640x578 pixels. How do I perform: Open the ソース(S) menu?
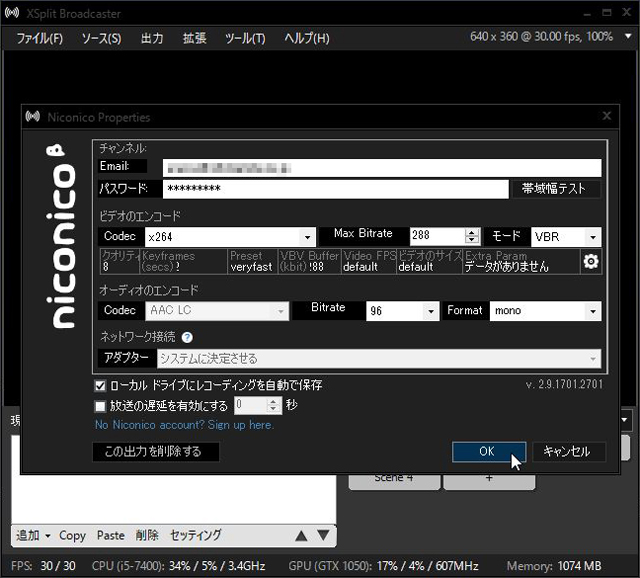101,38
